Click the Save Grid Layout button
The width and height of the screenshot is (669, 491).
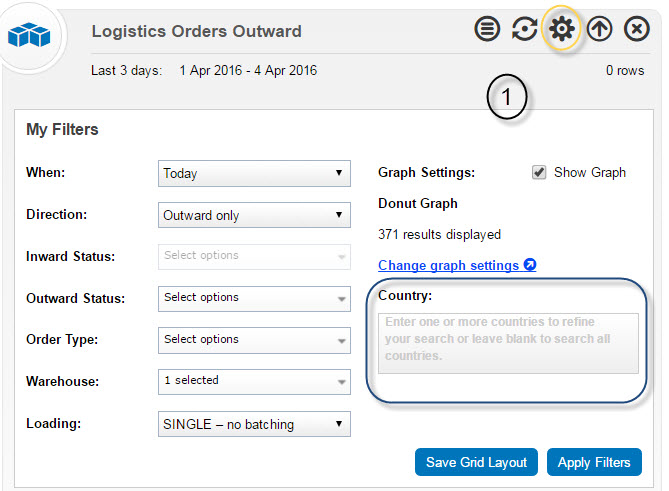[476, 462]
